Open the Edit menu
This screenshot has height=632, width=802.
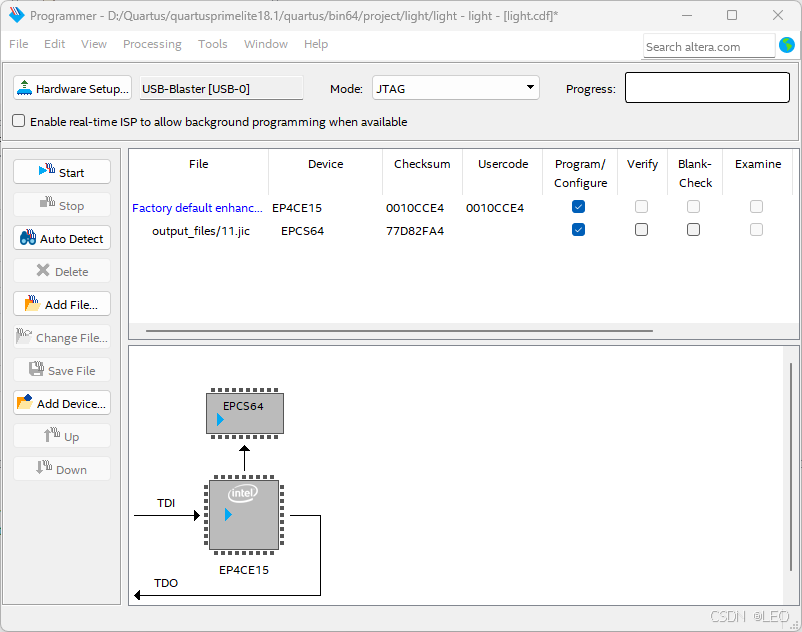point(54,44)
